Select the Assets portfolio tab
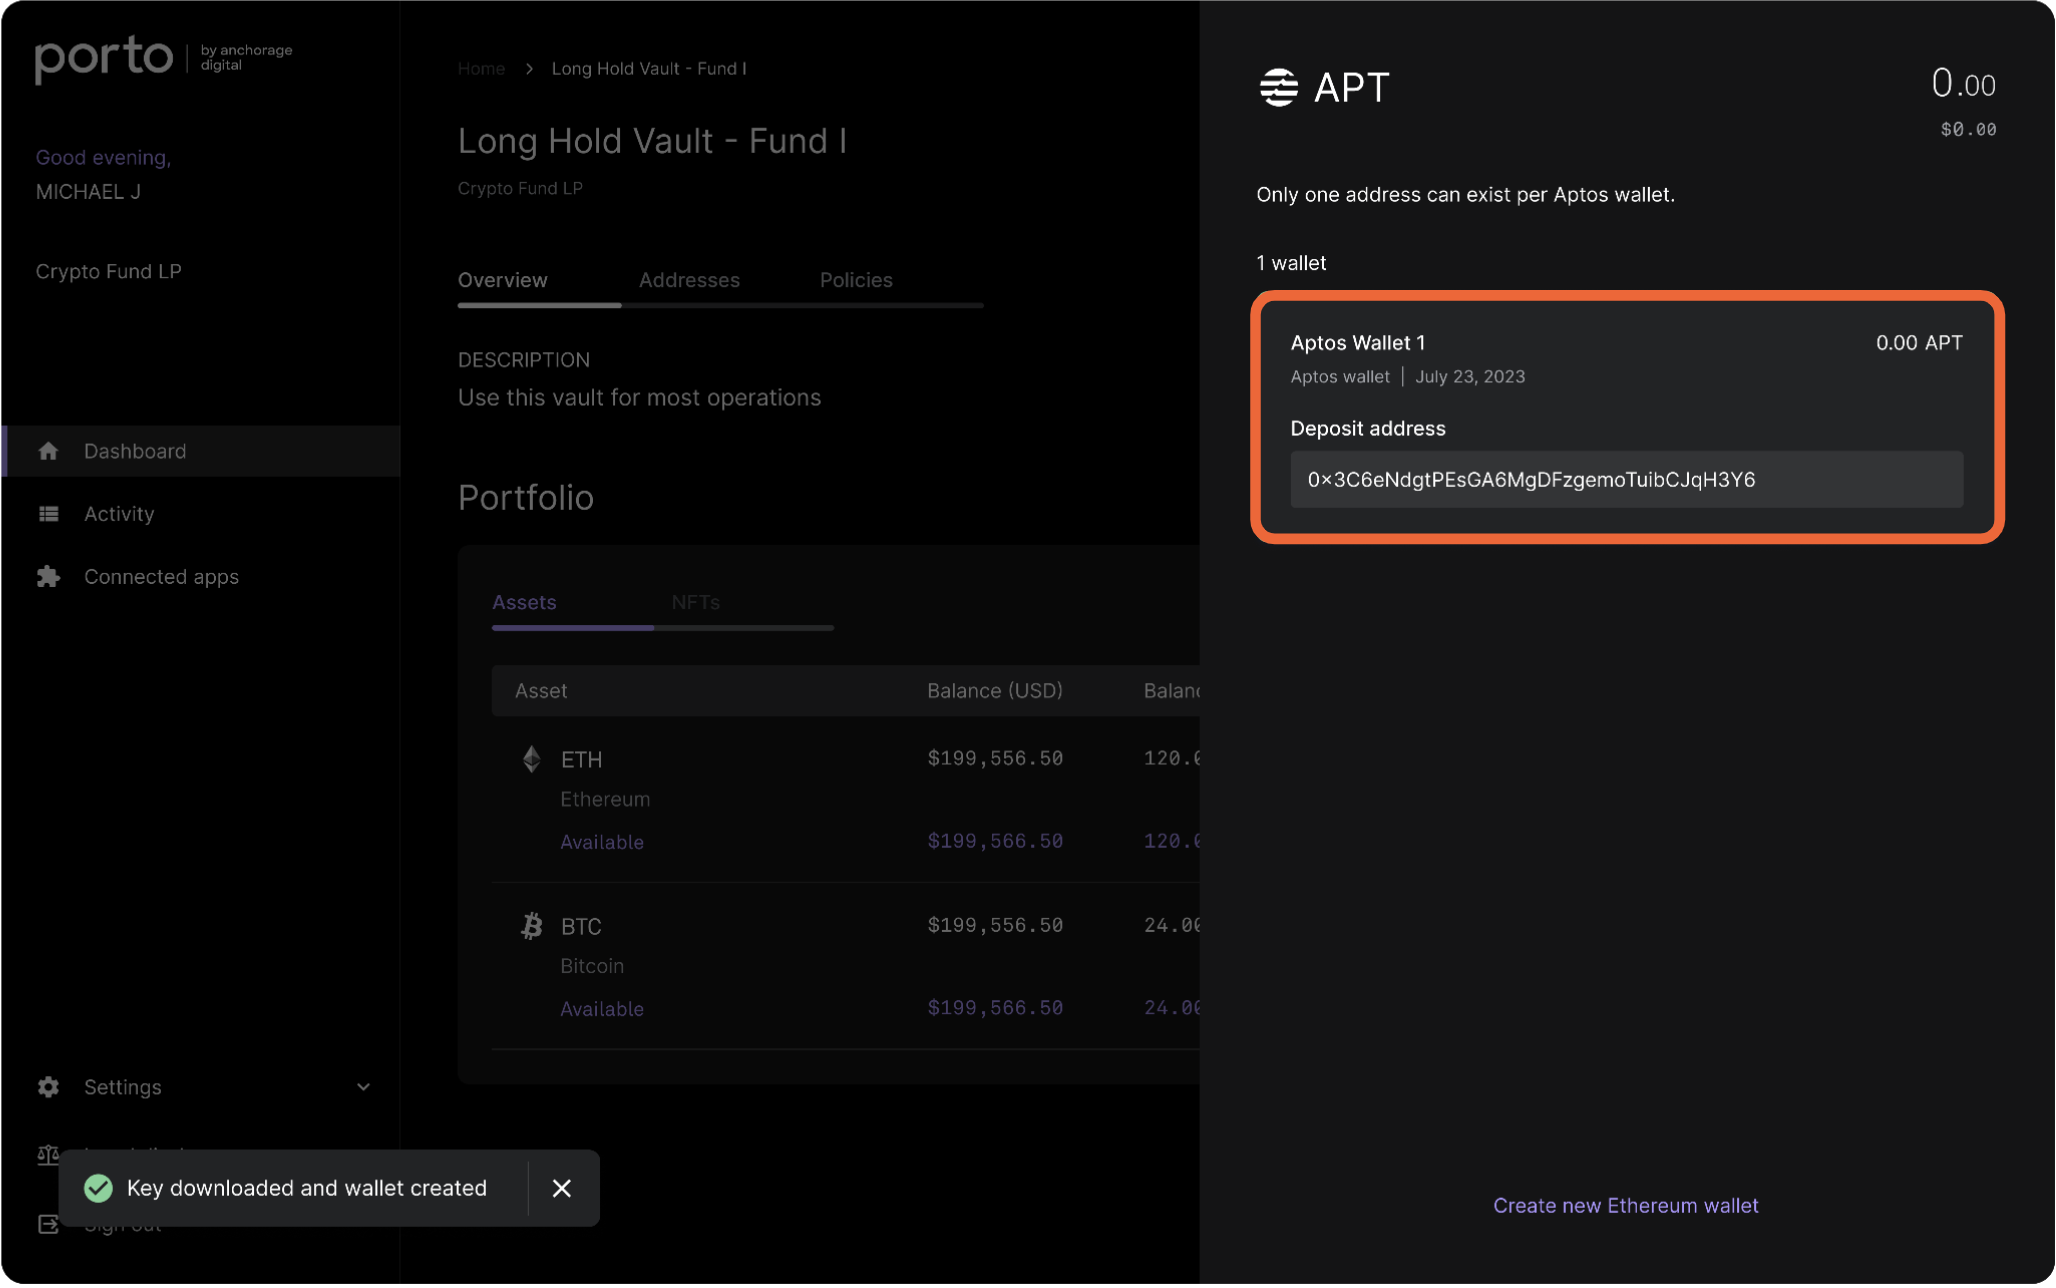This screenshot has width=2056, height=1288. pos(524,602)
